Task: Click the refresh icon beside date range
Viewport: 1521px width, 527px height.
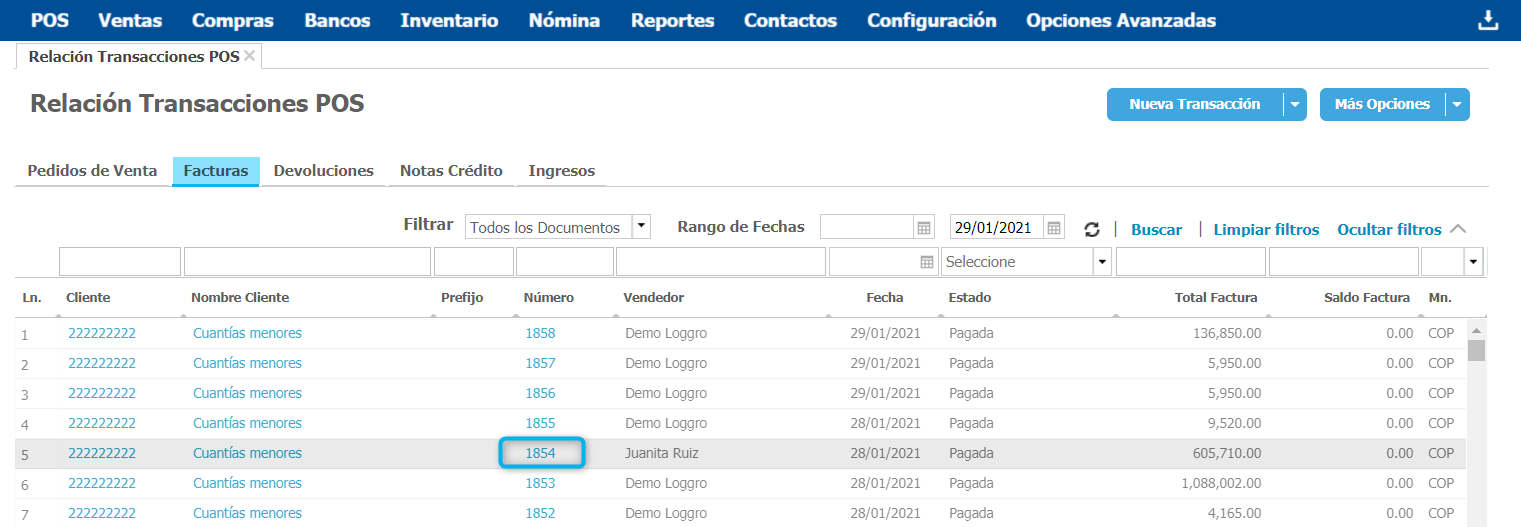Action: [x=1092, y=229]
